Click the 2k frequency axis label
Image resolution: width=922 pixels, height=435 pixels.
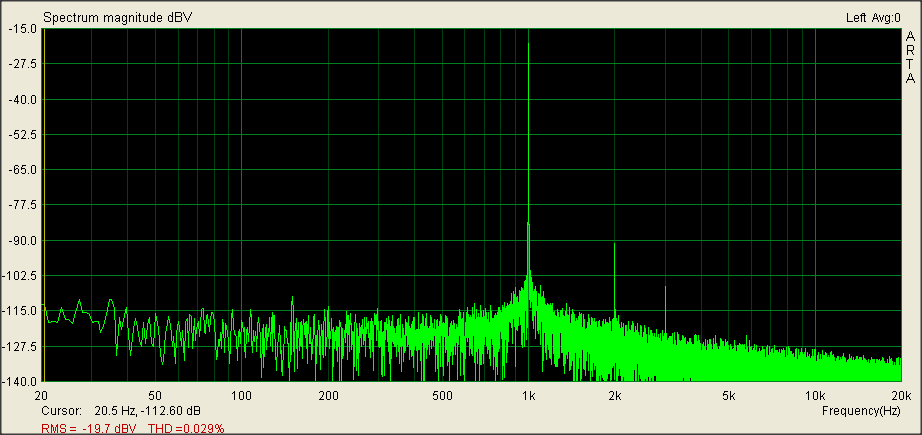[614, 394]
